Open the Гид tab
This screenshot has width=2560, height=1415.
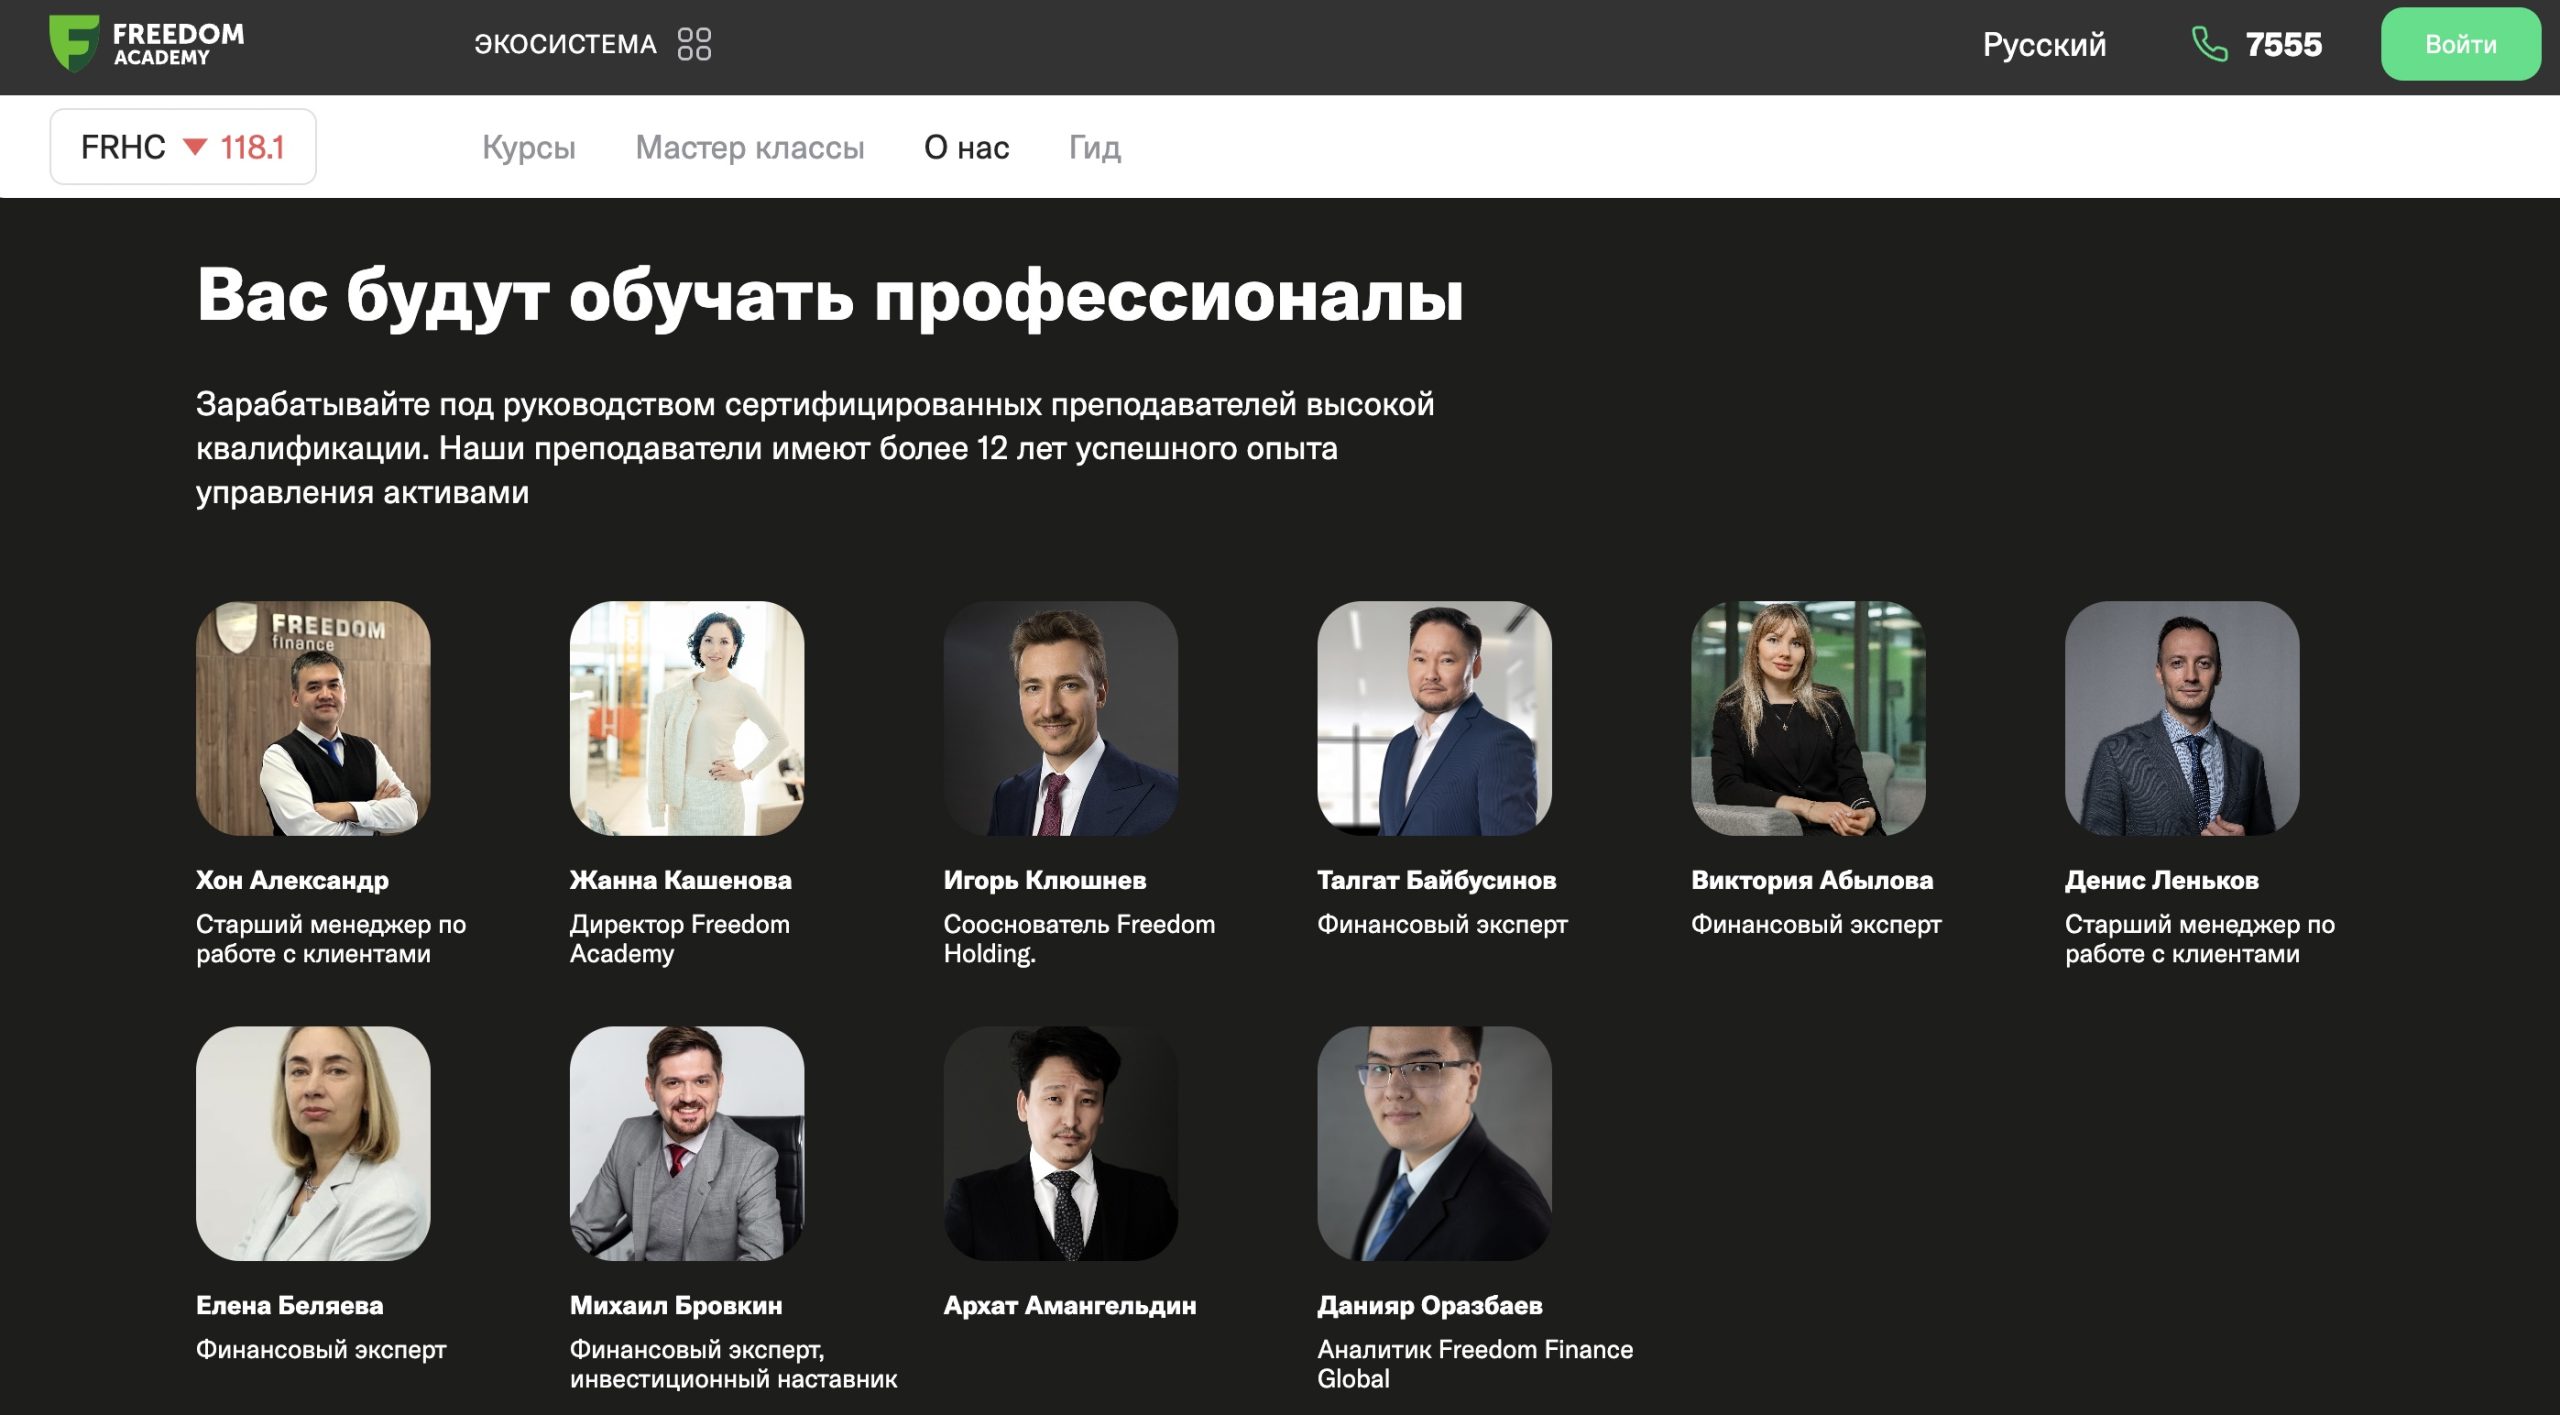(1095, 148)
